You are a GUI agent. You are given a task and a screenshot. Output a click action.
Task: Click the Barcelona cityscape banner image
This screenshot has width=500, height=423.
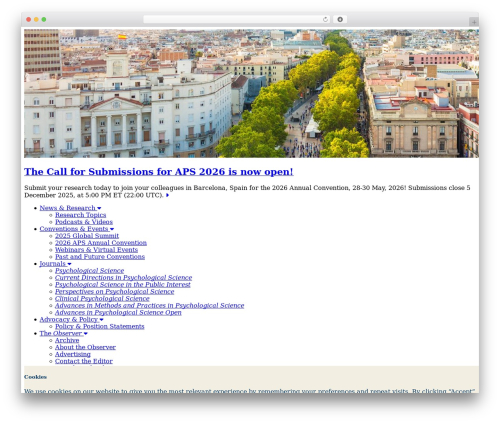coord(251,93)
